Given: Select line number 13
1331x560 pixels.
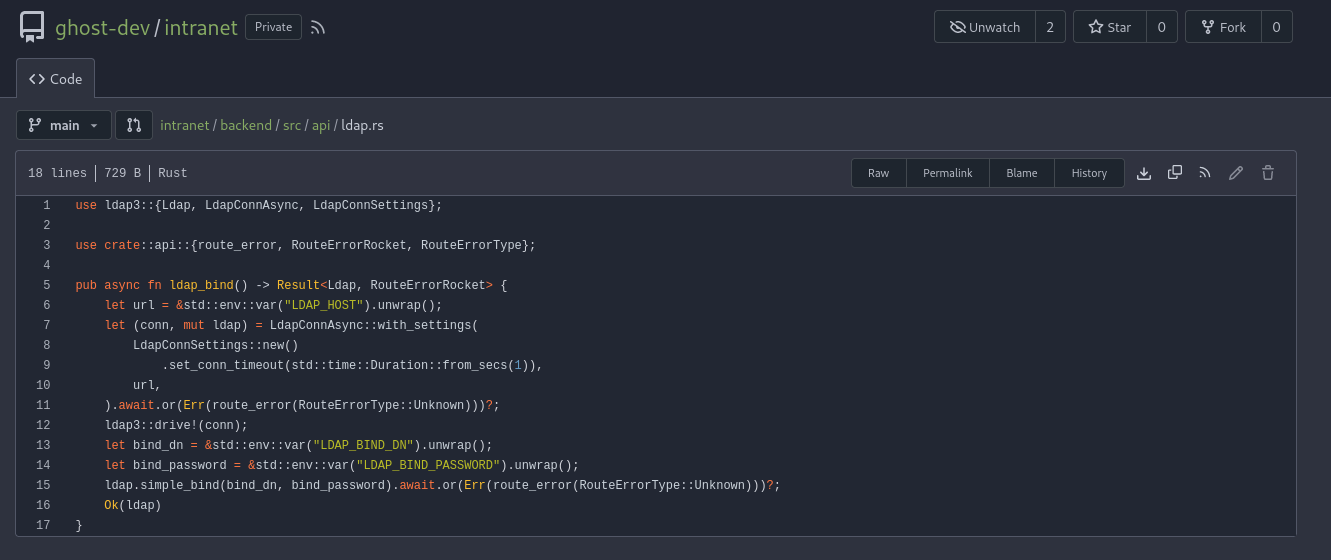Looking at the screenshot, I should [43, 445].
